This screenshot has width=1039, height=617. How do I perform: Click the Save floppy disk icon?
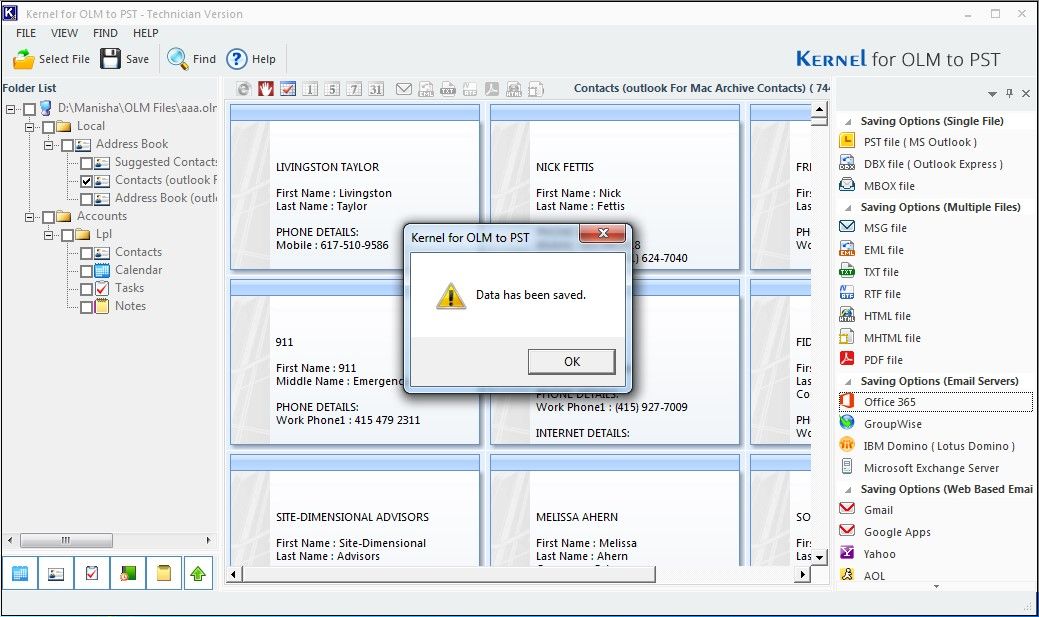pos(111,58)
